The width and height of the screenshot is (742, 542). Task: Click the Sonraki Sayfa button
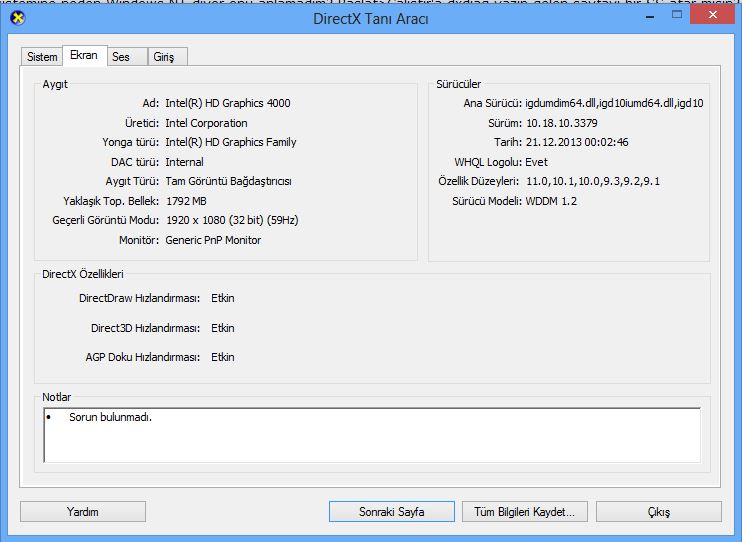[x=392, y=512]
